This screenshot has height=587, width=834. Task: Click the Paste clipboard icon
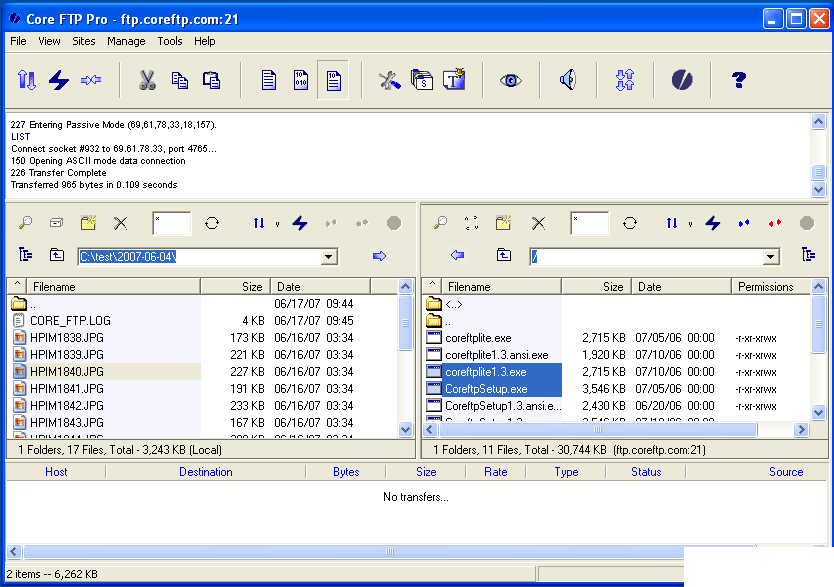[211, 80]
